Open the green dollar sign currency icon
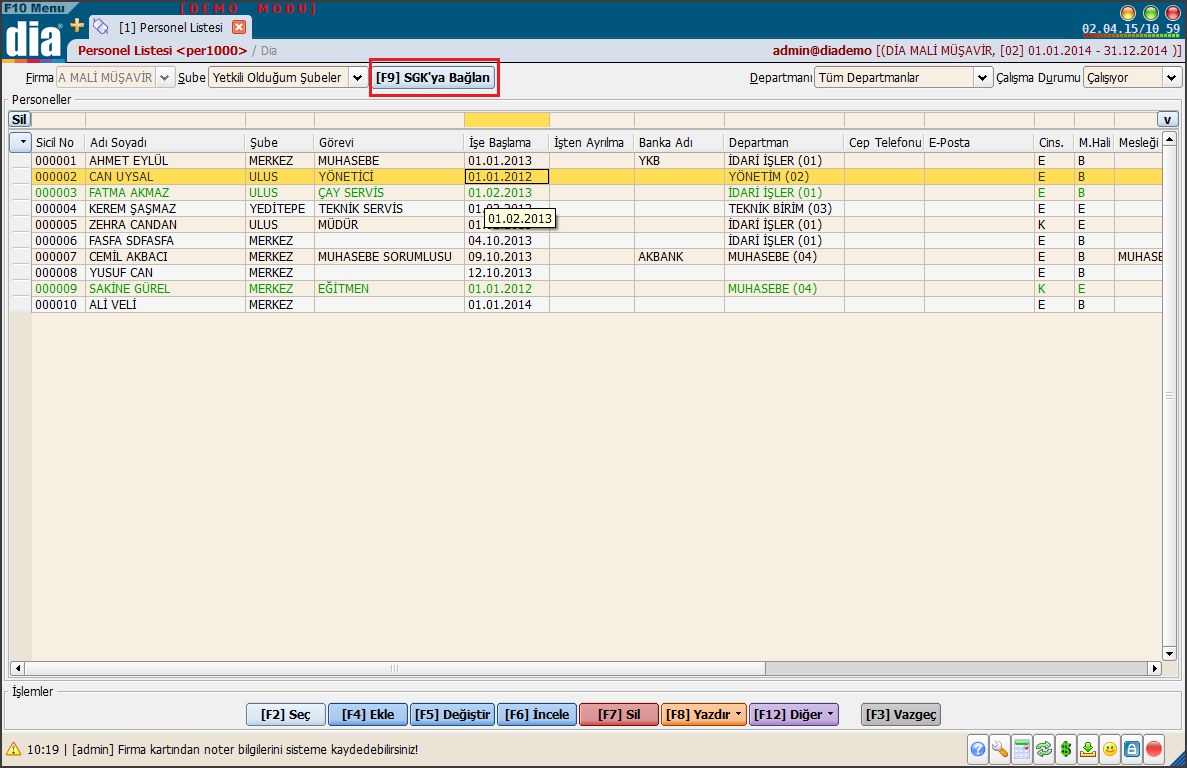This screenshot has width=1187, height=768. coord(1066,749)
